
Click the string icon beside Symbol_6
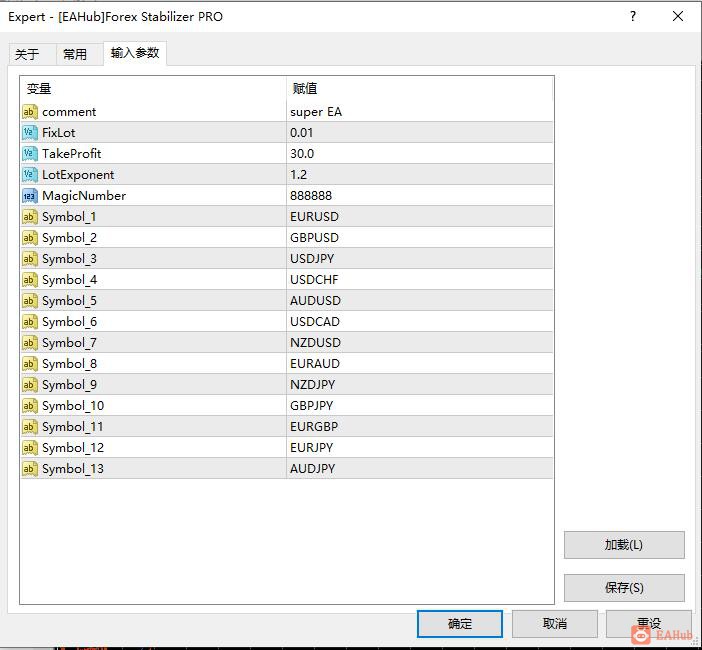point(30,321)
